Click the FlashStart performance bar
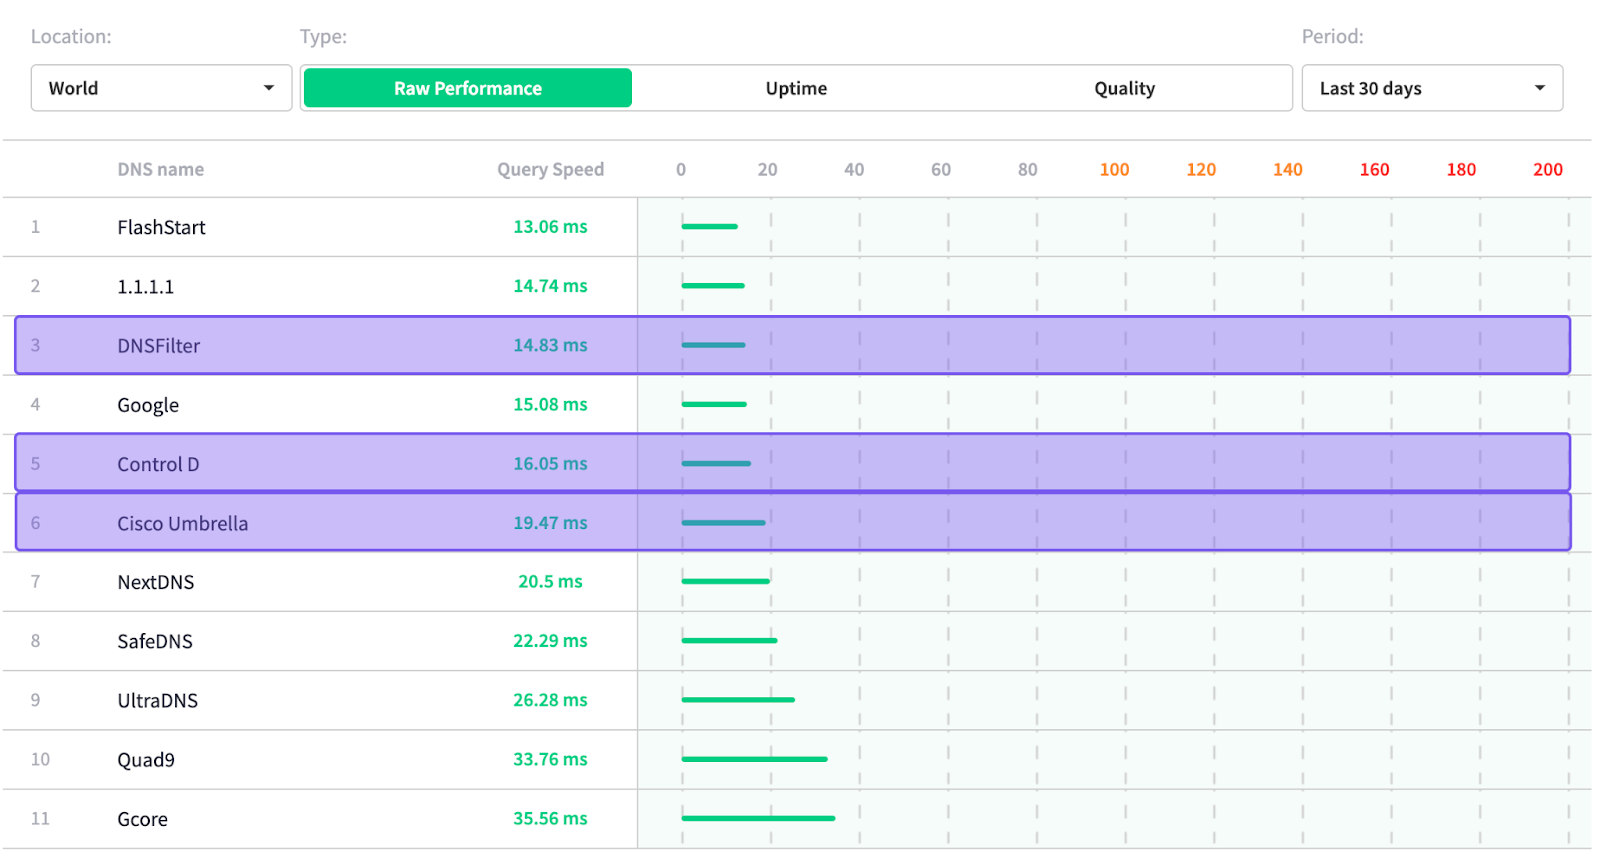The width and height of the screenshot is (1600, 855). point(709,227)
